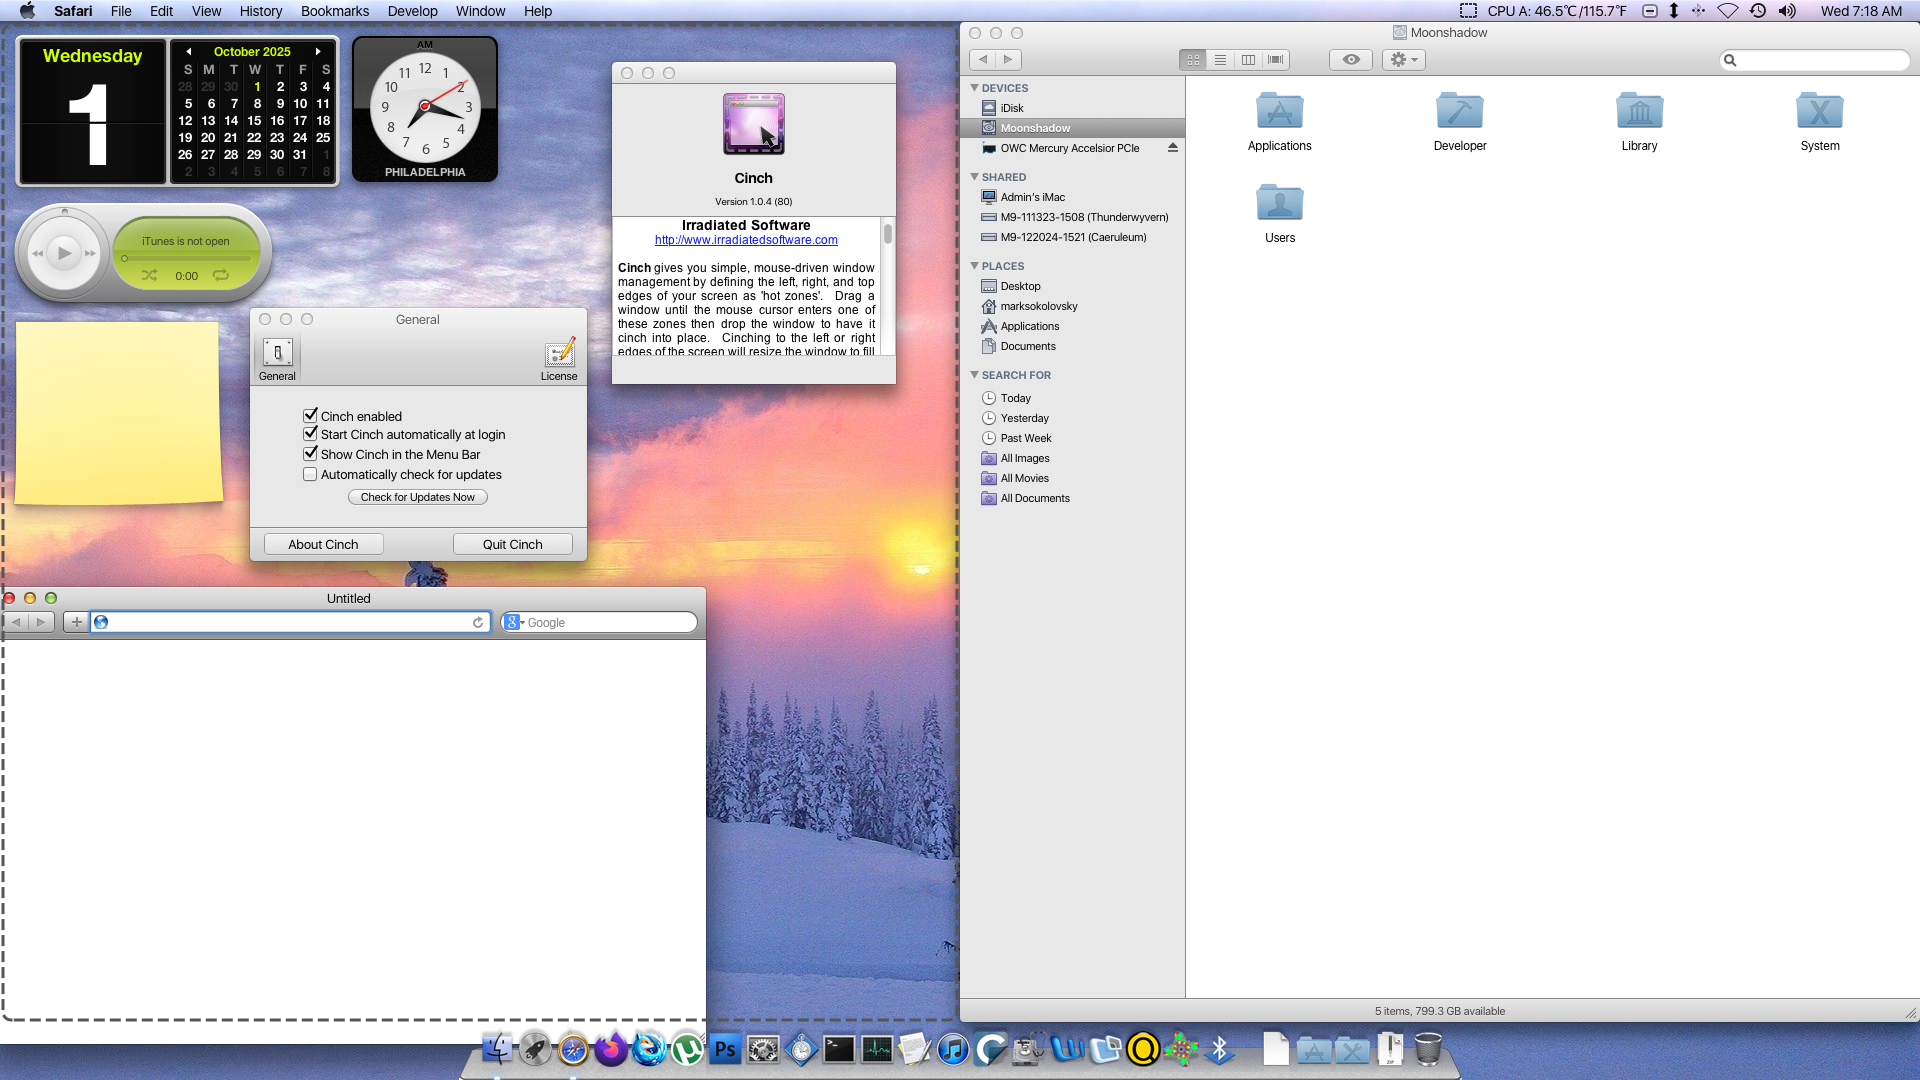Select the General preferences icon
This screenshot has height=1080, width=1920.
pos(277,357)
